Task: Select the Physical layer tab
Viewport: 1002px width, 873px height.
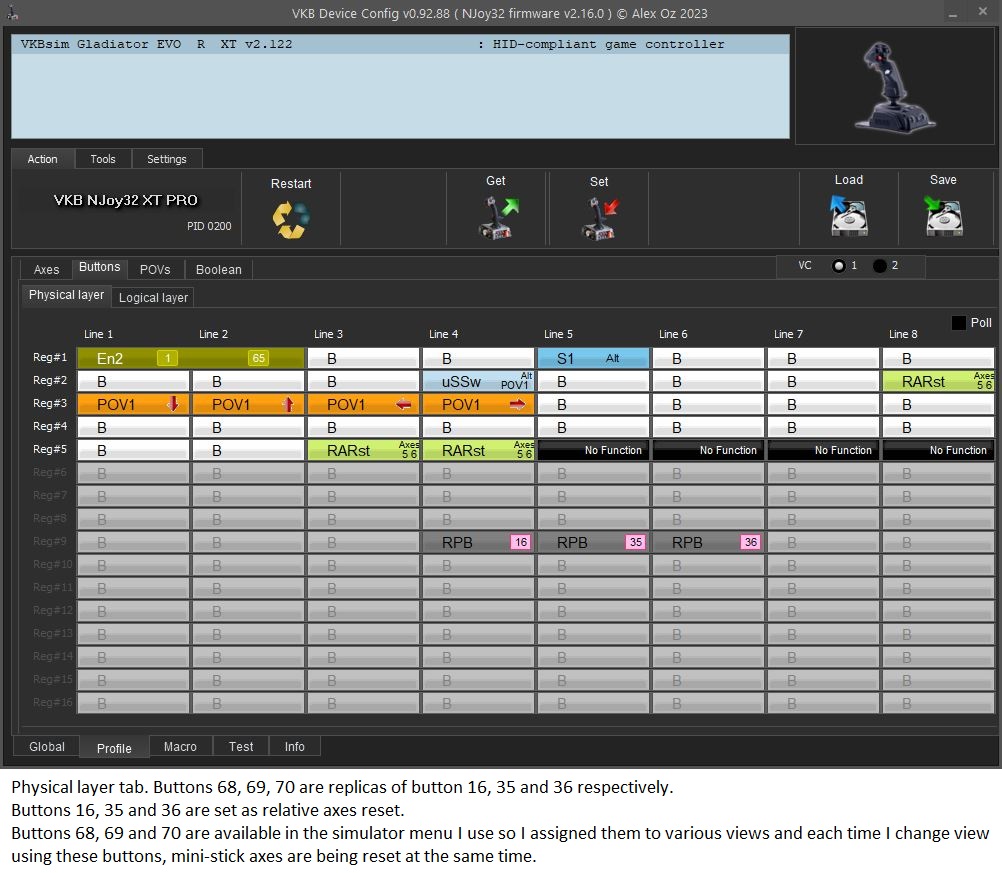Action: [x=66, y=295]
